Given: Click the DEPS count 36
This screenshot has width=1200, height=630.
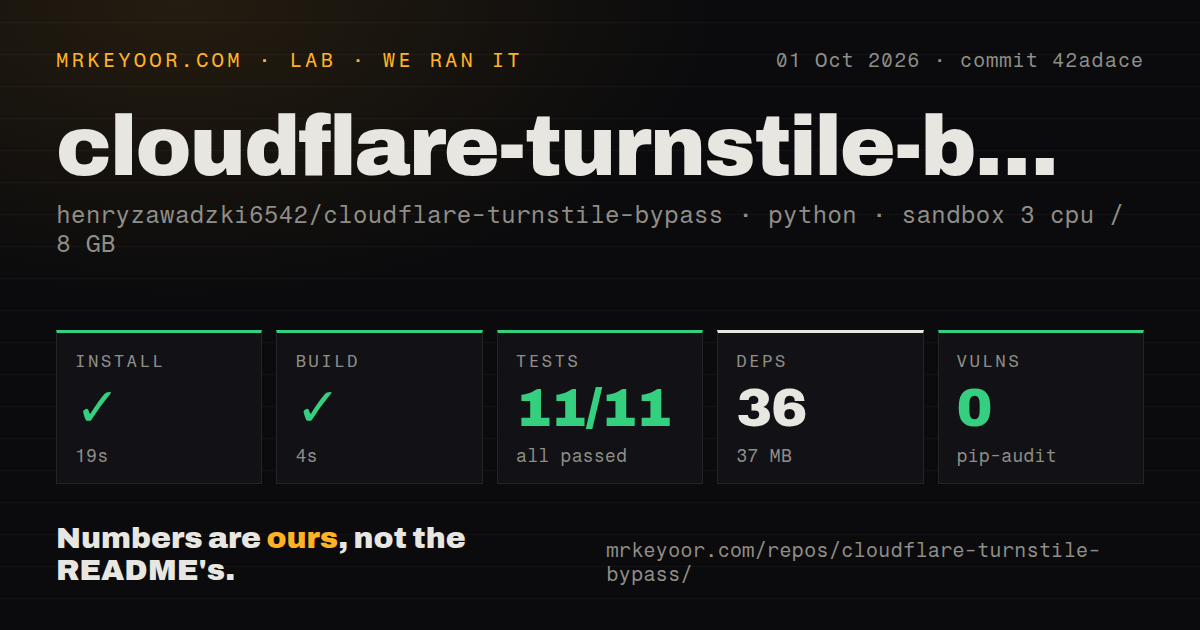Looking at the screenshot, I should (x=771, y=408).
